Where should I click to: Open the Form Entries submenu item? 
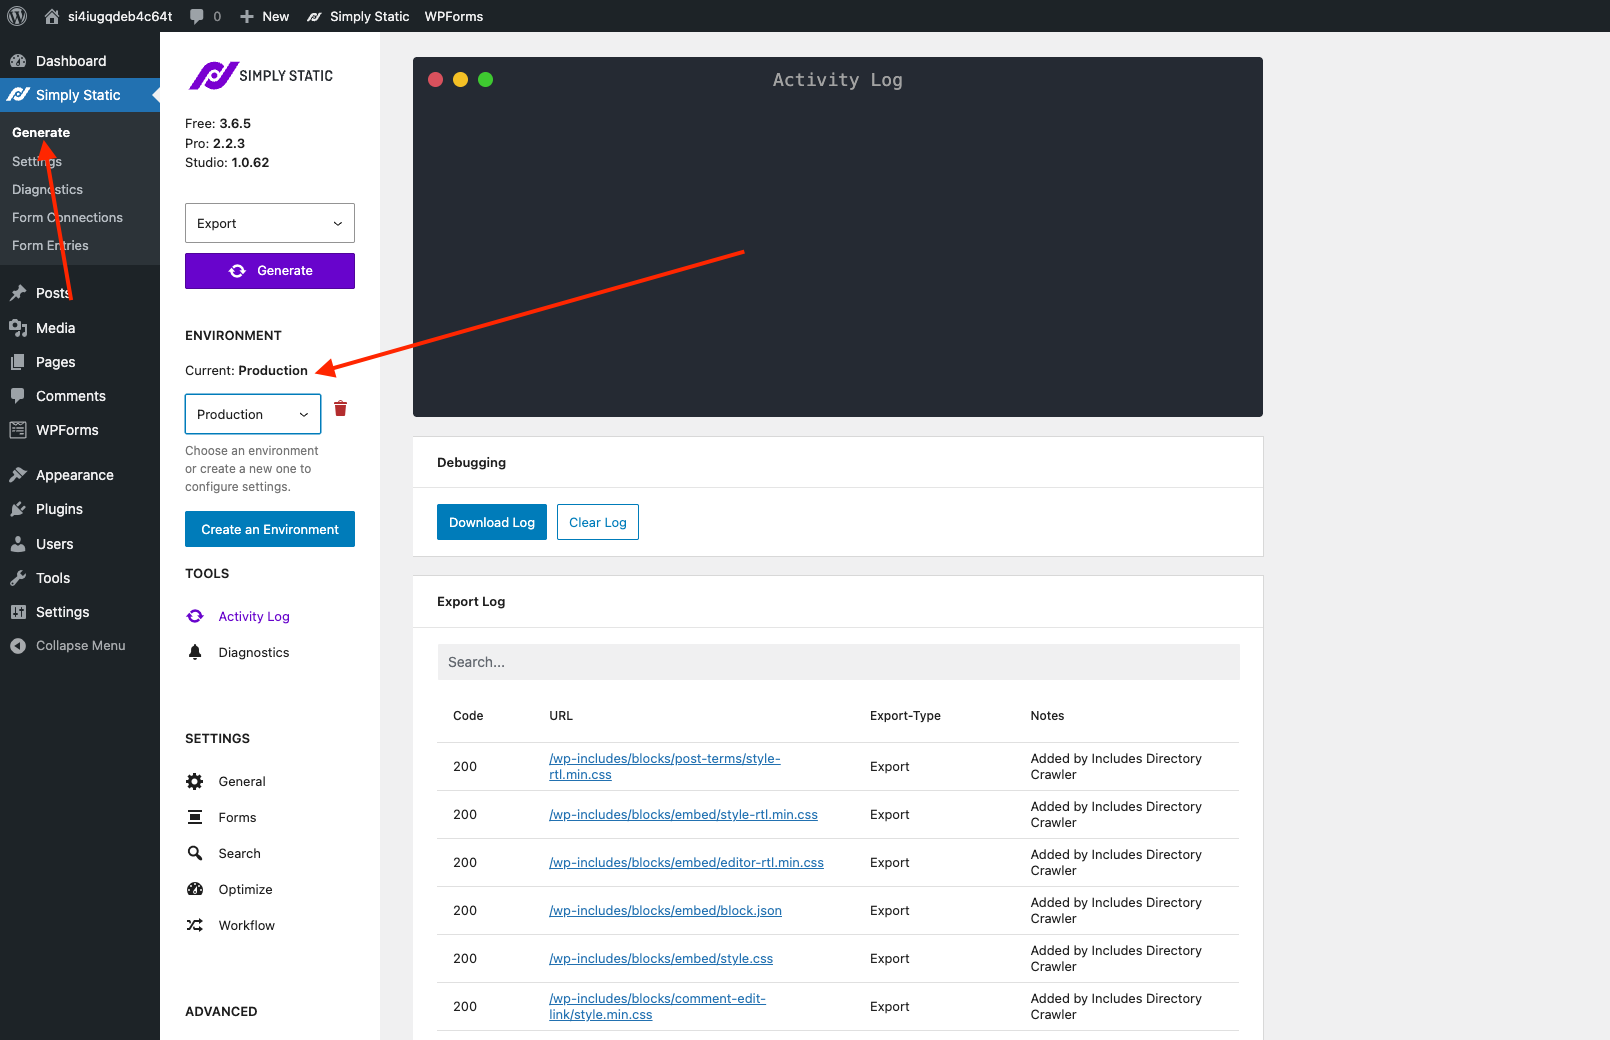point(50,245)
